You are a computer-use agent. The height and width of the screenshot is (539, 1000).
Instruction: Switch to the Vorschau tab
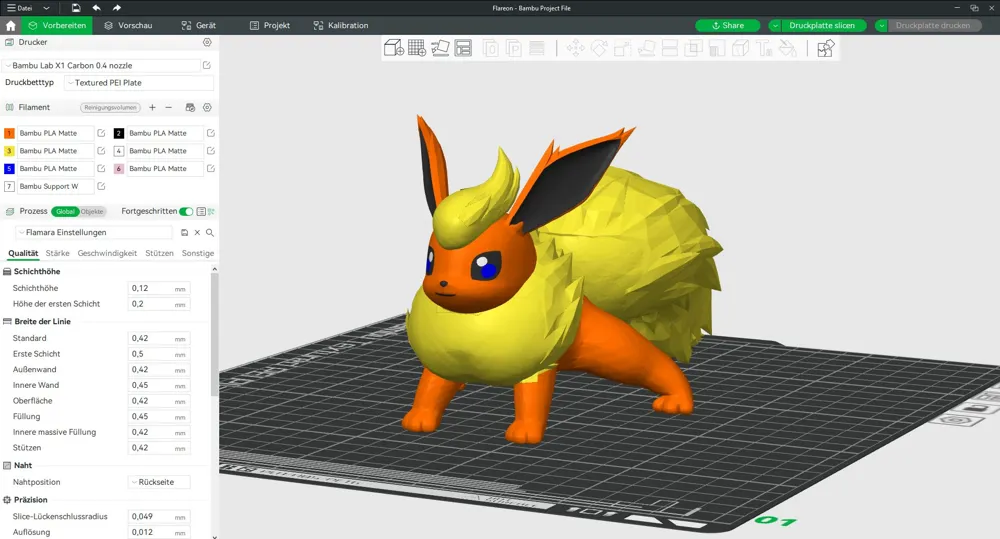(x=128, y=26)
